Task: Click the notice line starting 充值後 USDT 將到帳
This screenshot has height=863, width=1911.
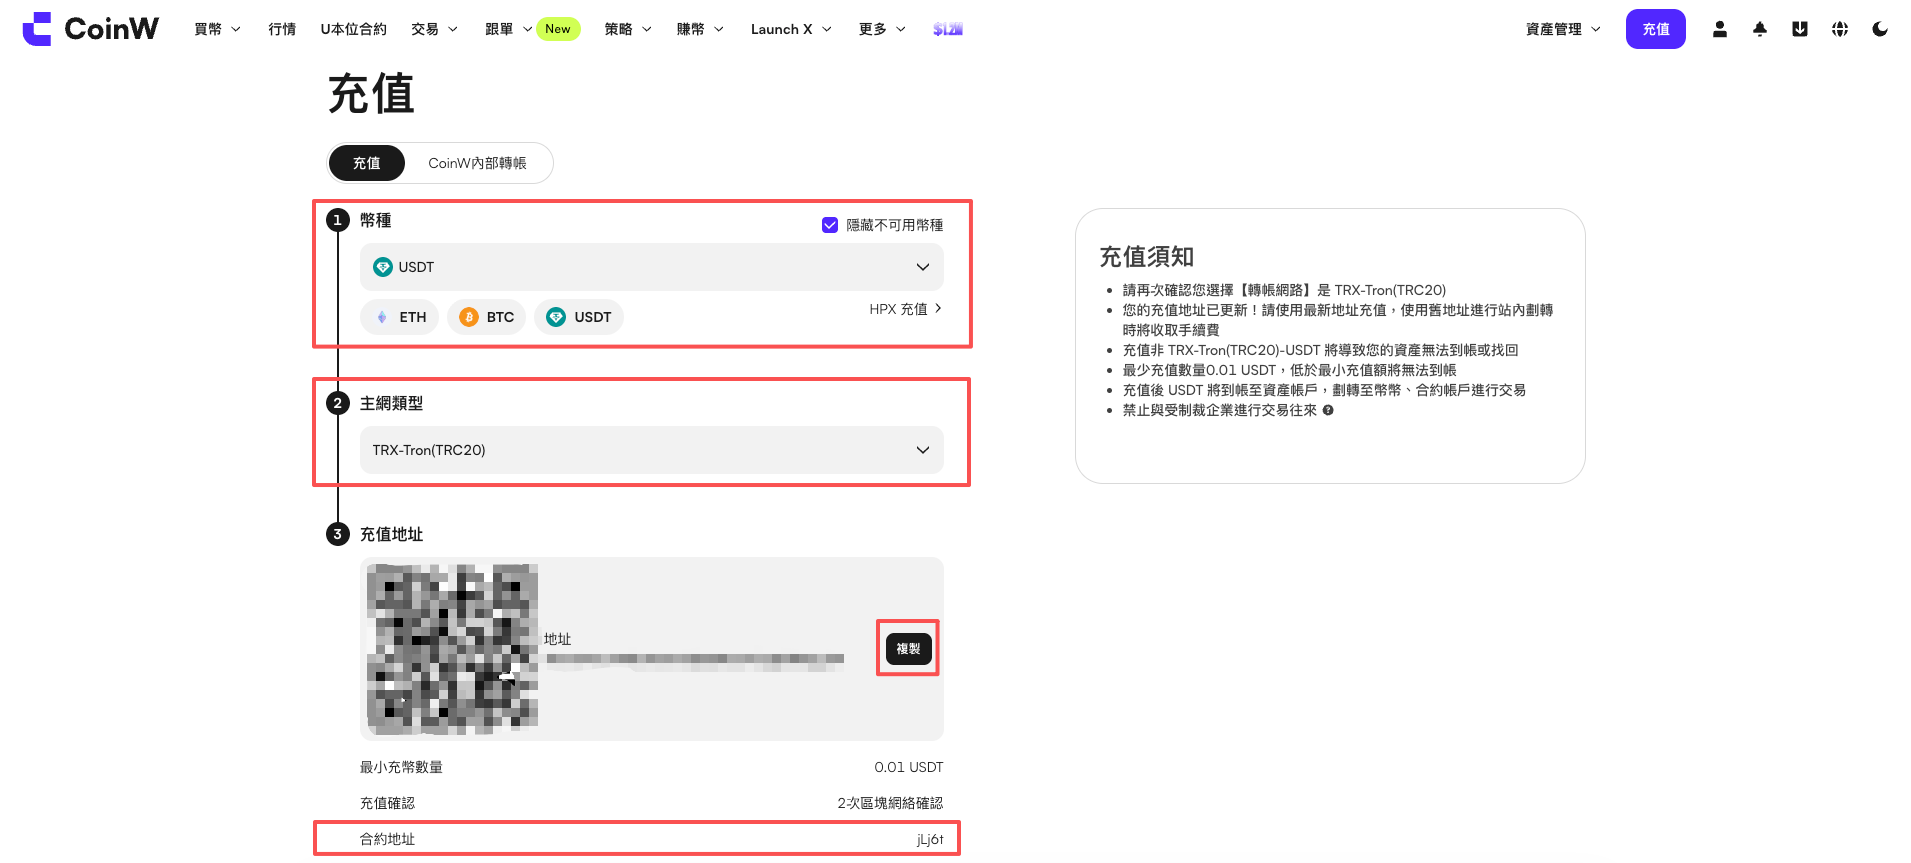Action: (1324, 390)
